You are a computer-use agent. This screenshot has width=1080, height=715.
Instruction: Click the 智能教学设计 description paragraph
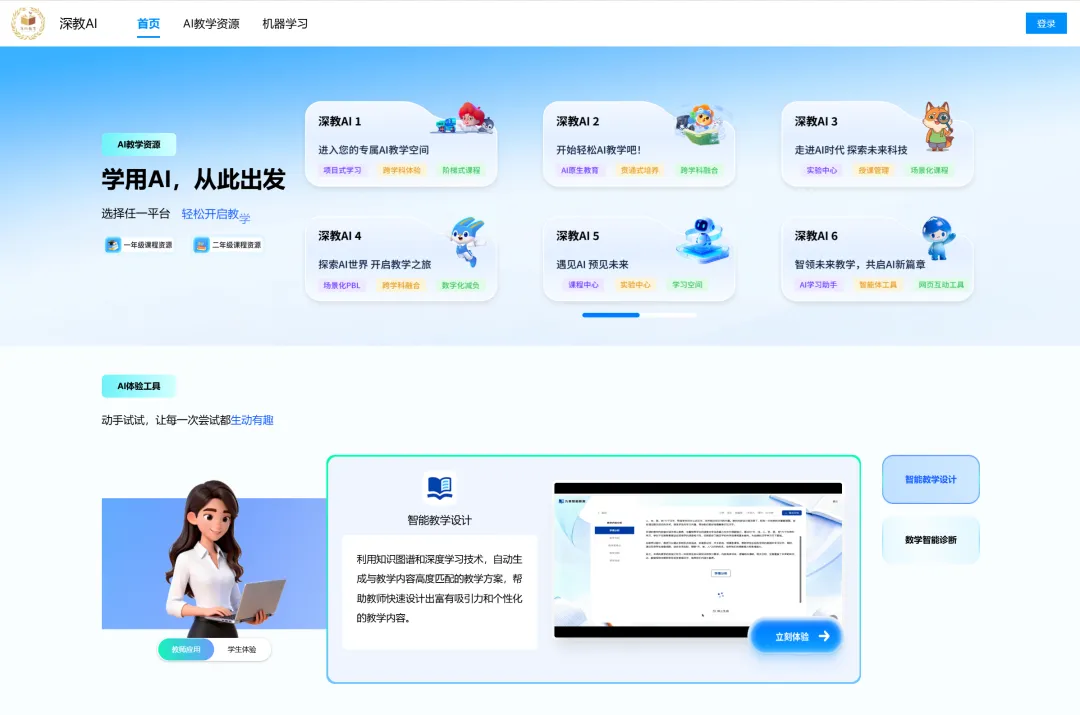439,588
